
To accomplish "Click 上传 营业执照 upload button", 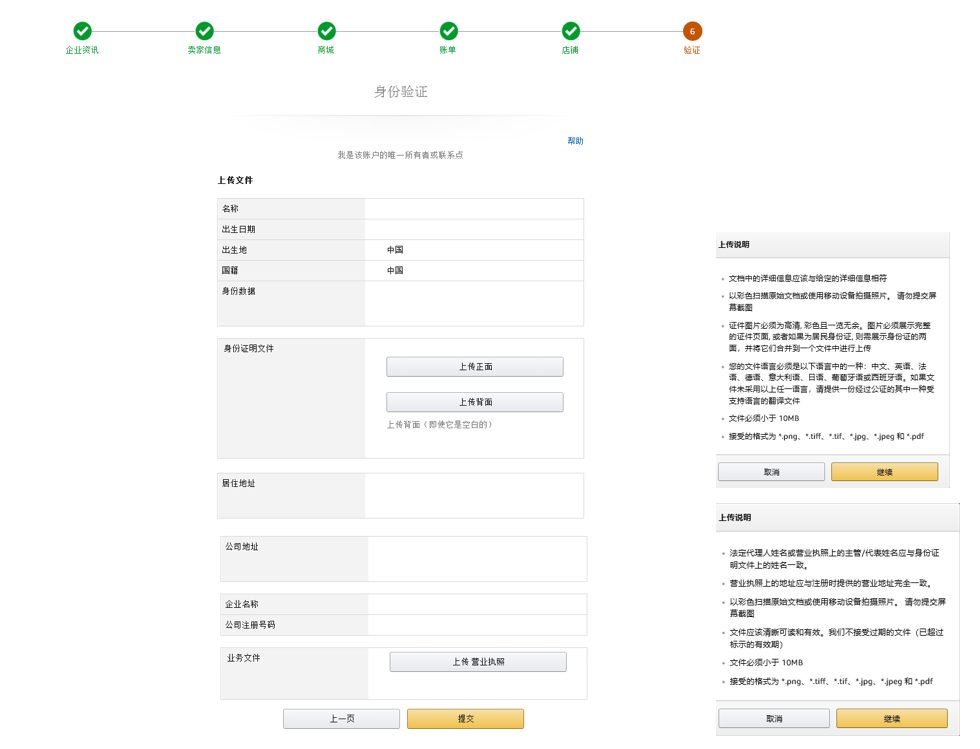I will (478, 661).
